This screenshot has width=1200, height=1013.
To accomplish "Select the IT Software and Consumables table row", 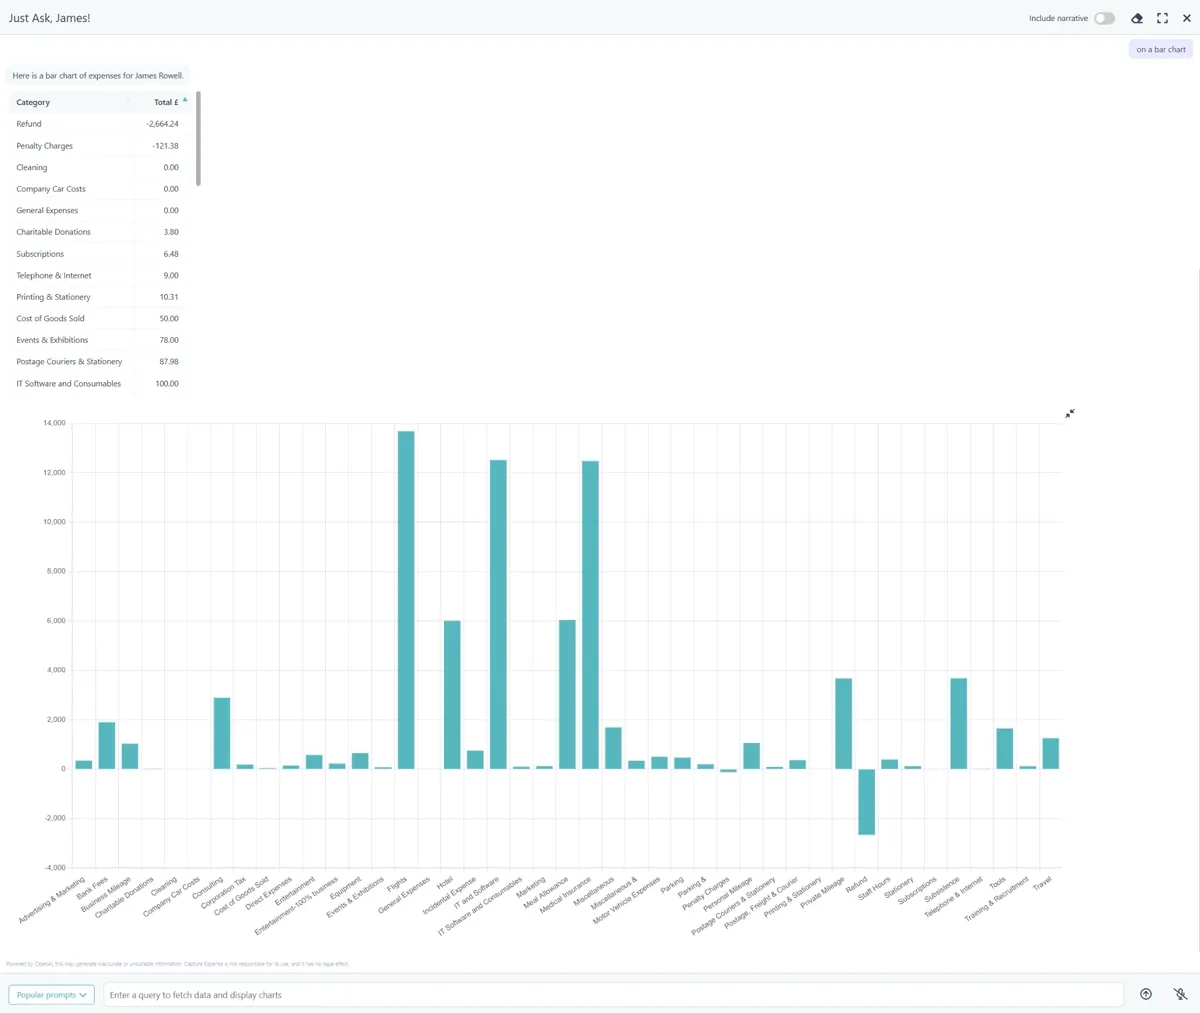I will coord(100,383).
